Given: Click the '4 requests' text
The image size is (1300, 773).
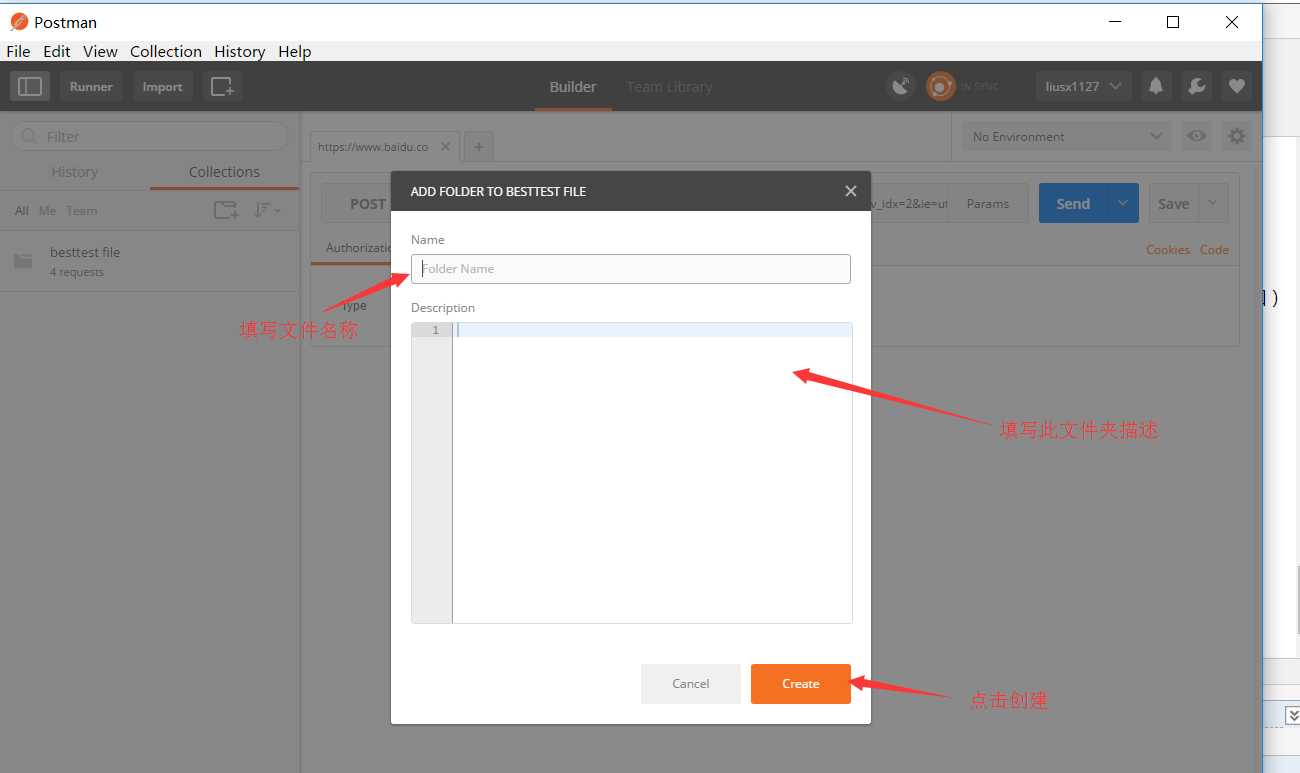Looking at the screenshot, I should (x=77, y=272).
